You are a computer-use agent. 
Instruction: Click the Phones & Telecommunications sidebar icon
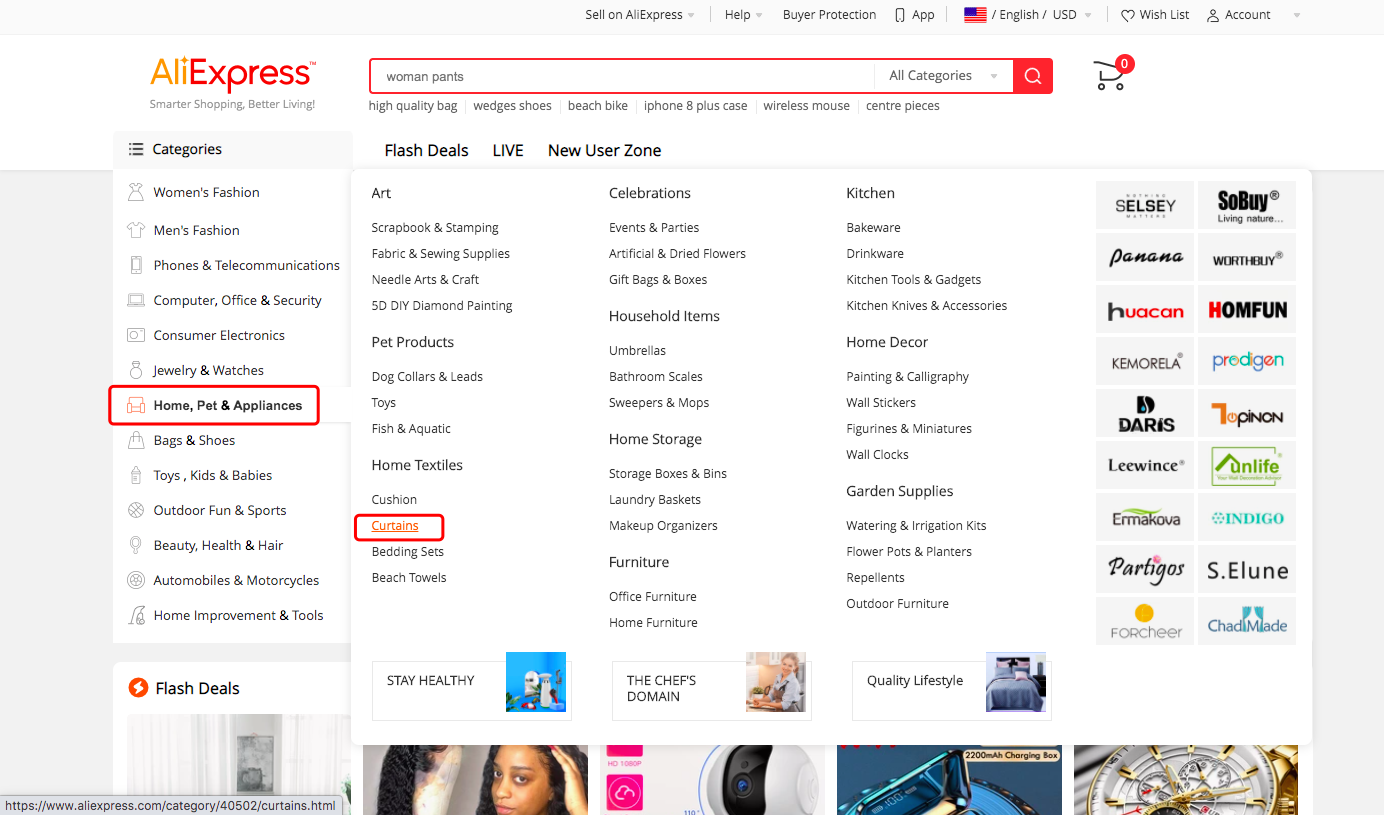point(136,265)
